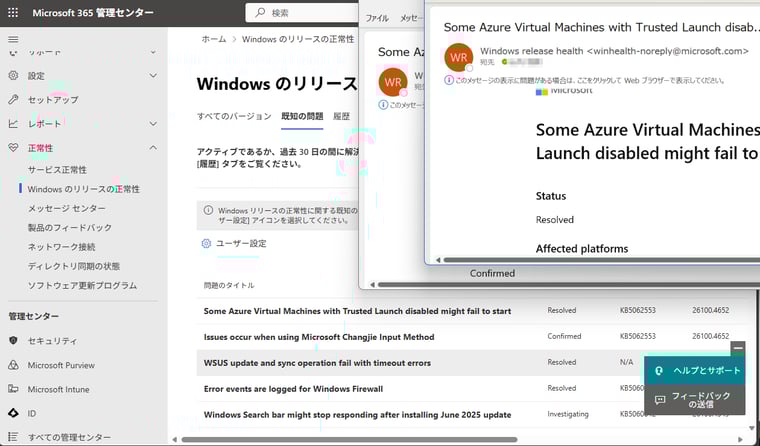Click the WR sender avatar in front mail window
Screen dimensions: 760x446
point(459,57)
